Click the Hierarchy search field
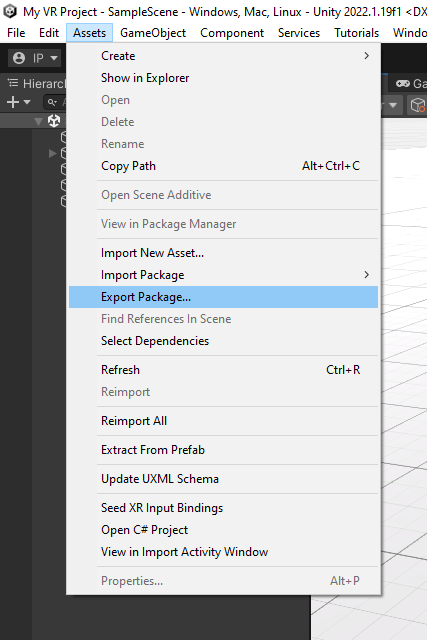 pos(56,102)
